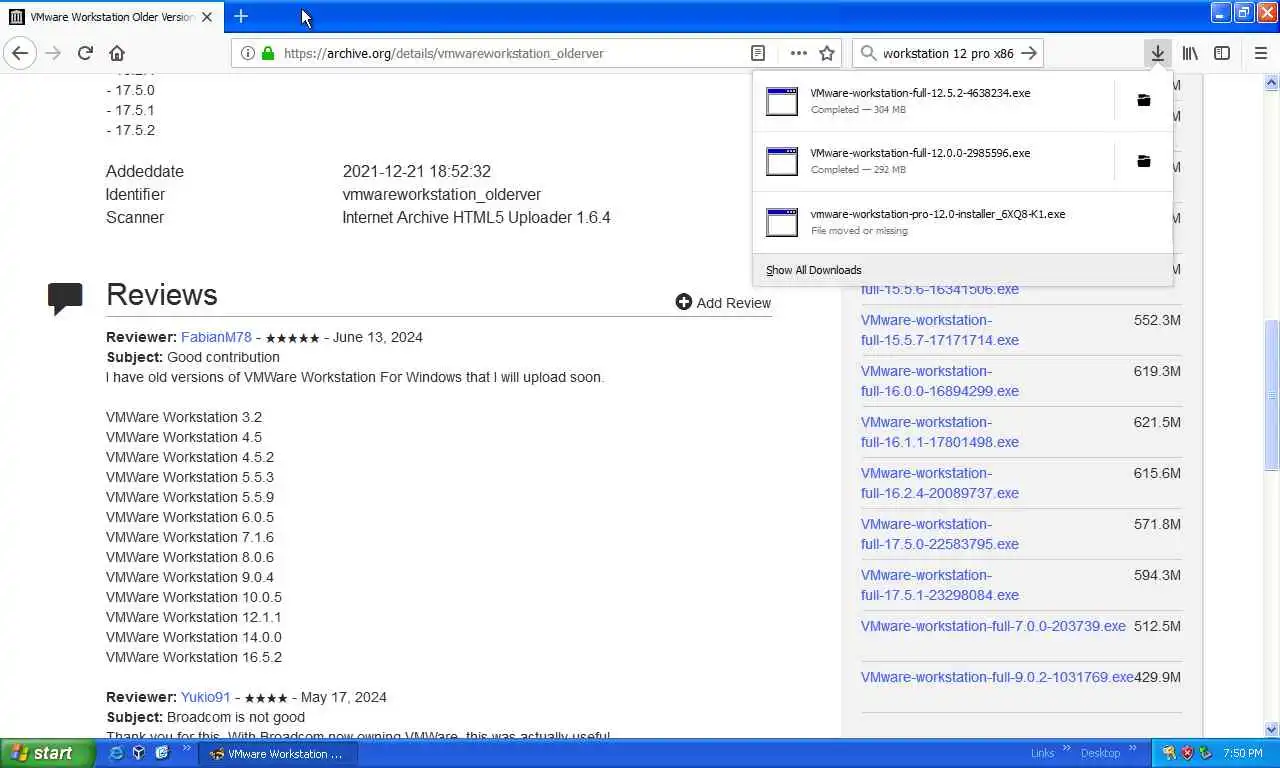1280x768 pixels.
Task: Download VMware-workstation-full-7.0.0-203739.exe
Action: [993, 626]
